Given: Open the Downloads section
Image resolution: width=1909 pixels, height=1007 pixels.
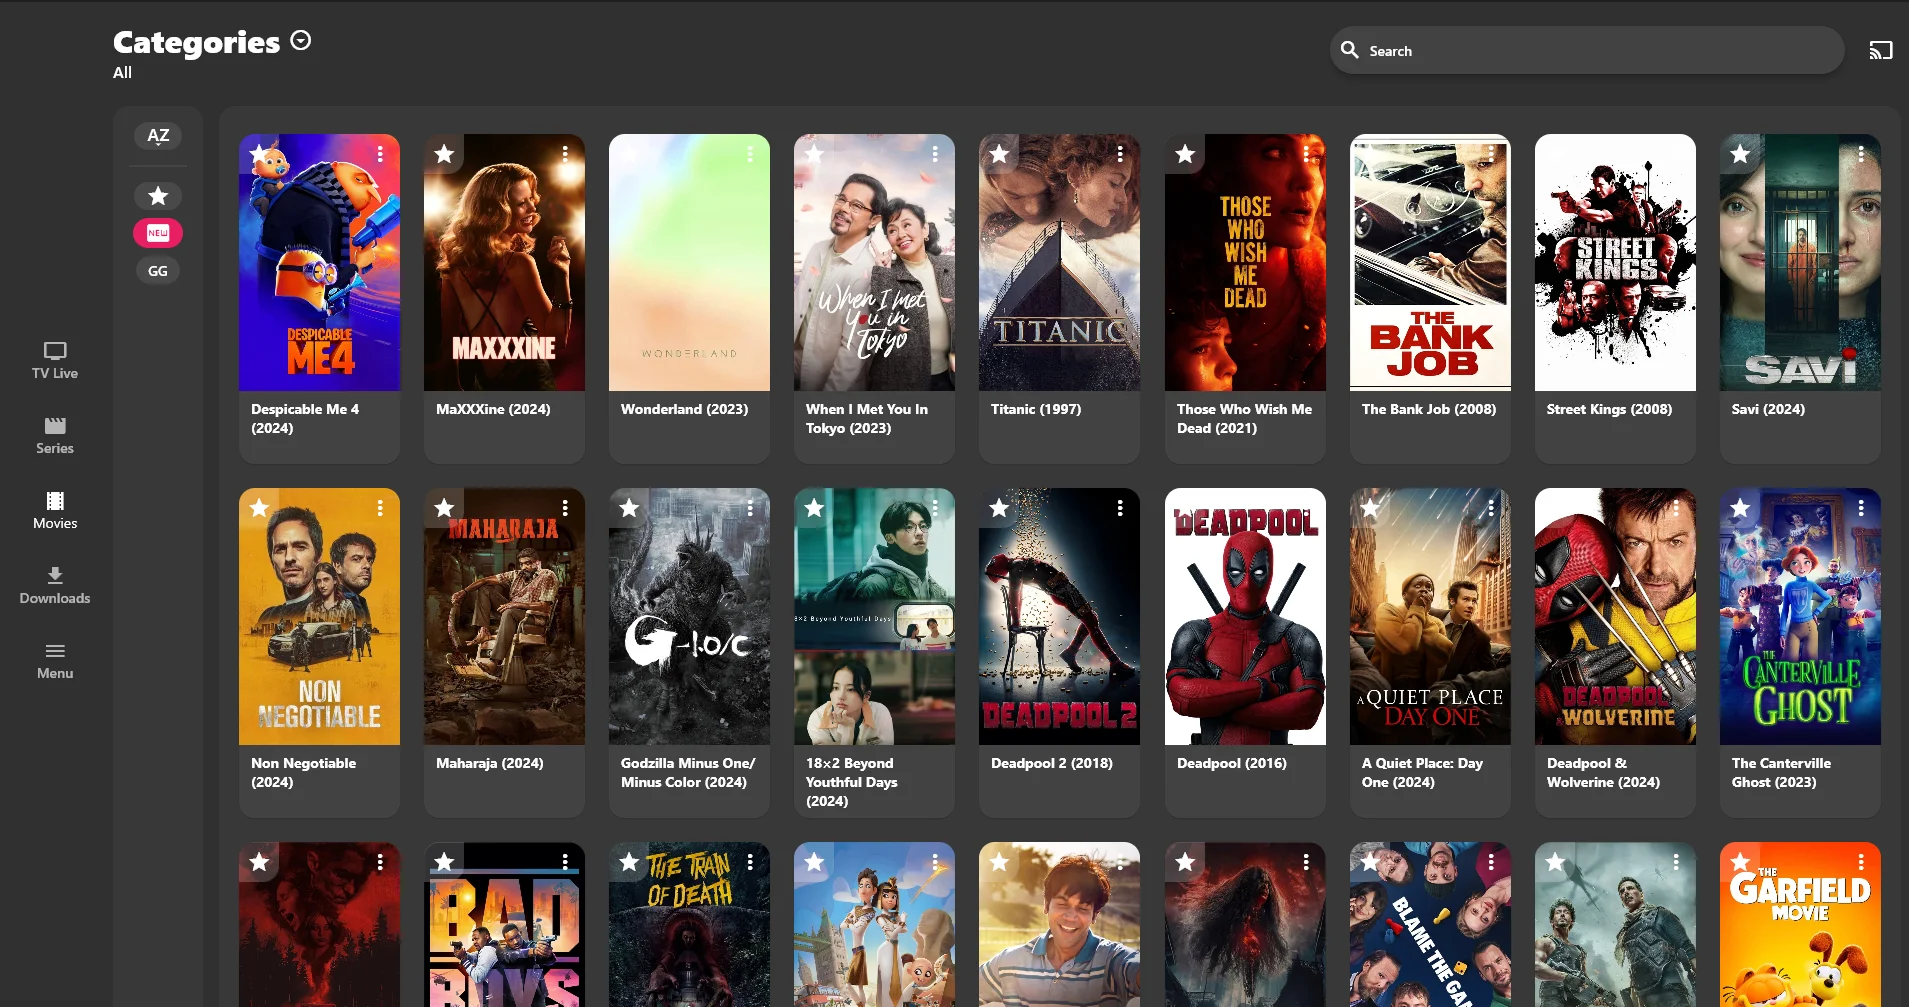Looking at the screenshot, I should tap(55, 586).
